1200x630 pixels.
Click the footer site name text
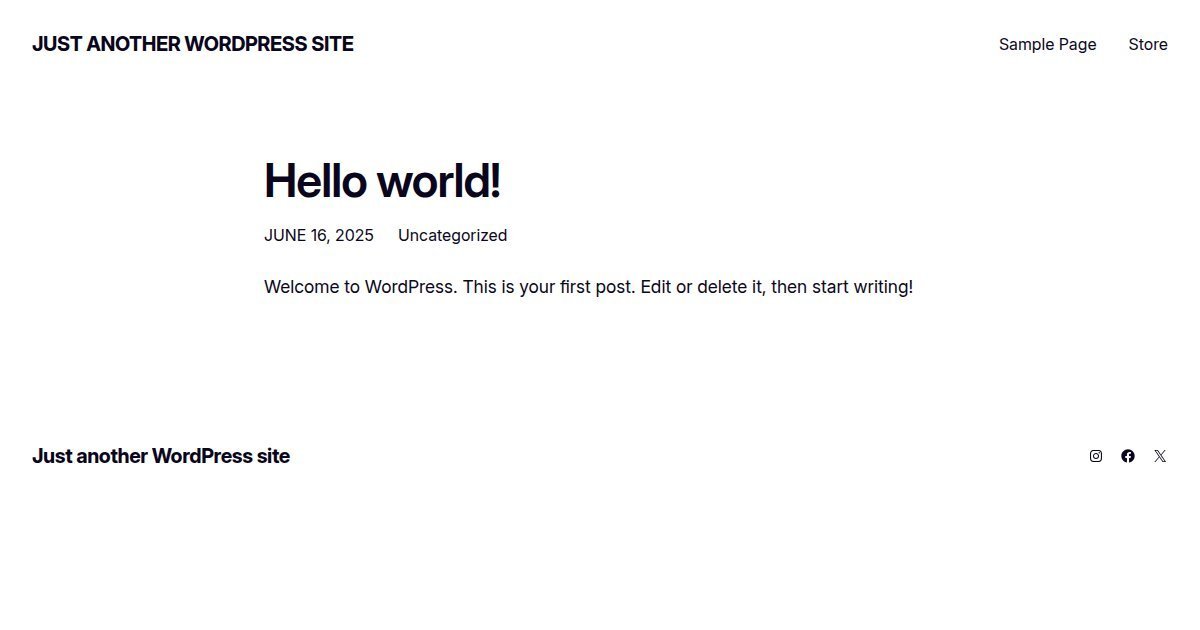[161, 456]
